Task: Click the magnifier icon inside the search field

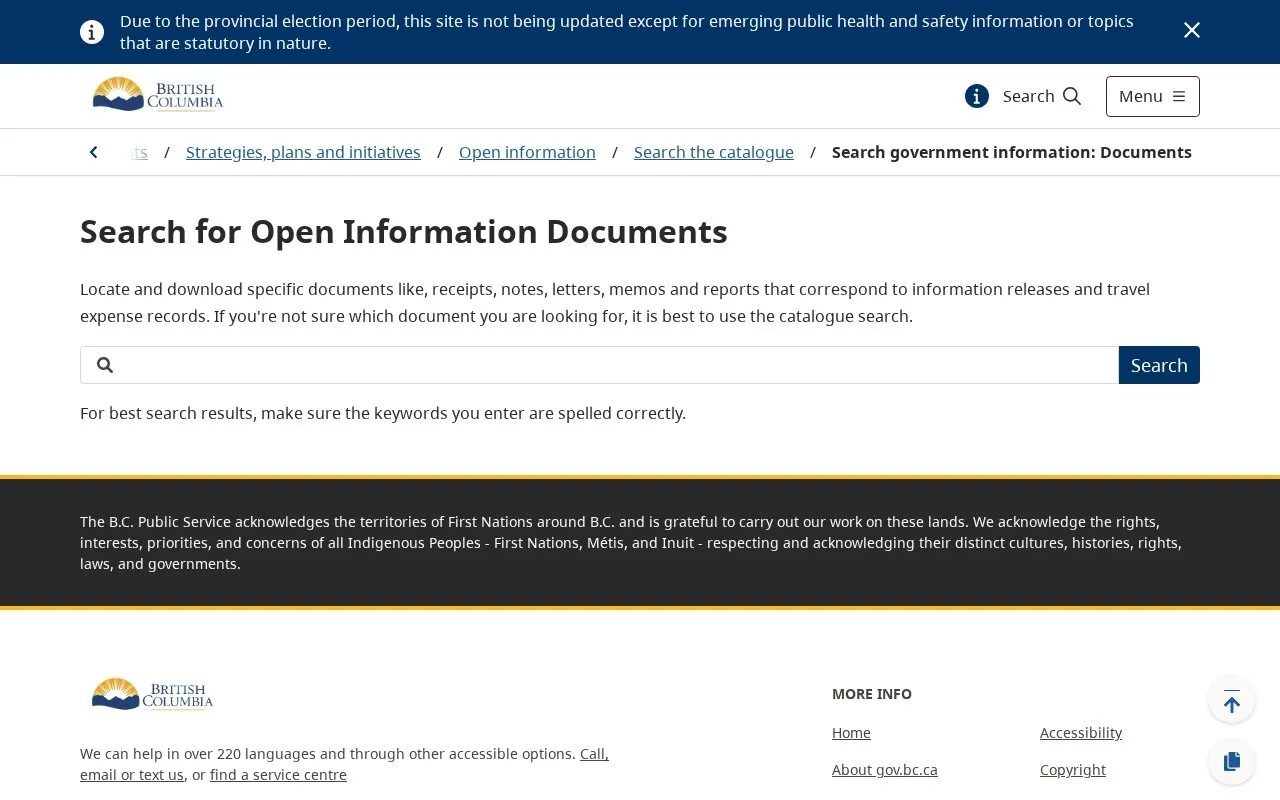Action: (x=105, y=365)
